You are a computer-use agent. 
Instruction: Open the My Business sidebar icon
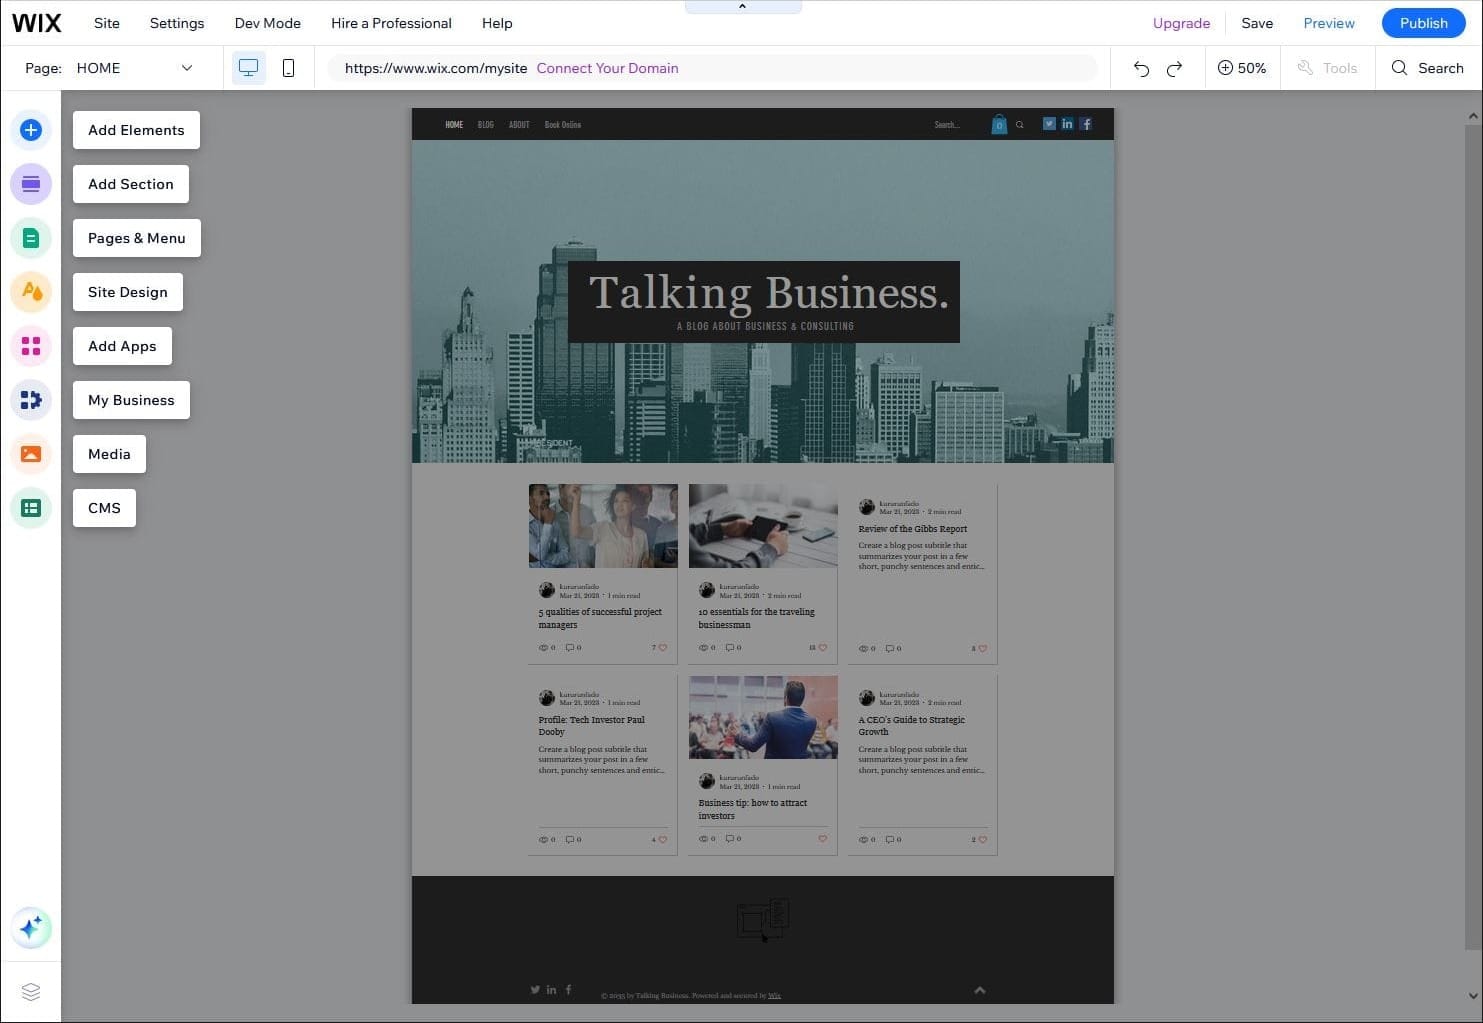(x=31, y=400)
